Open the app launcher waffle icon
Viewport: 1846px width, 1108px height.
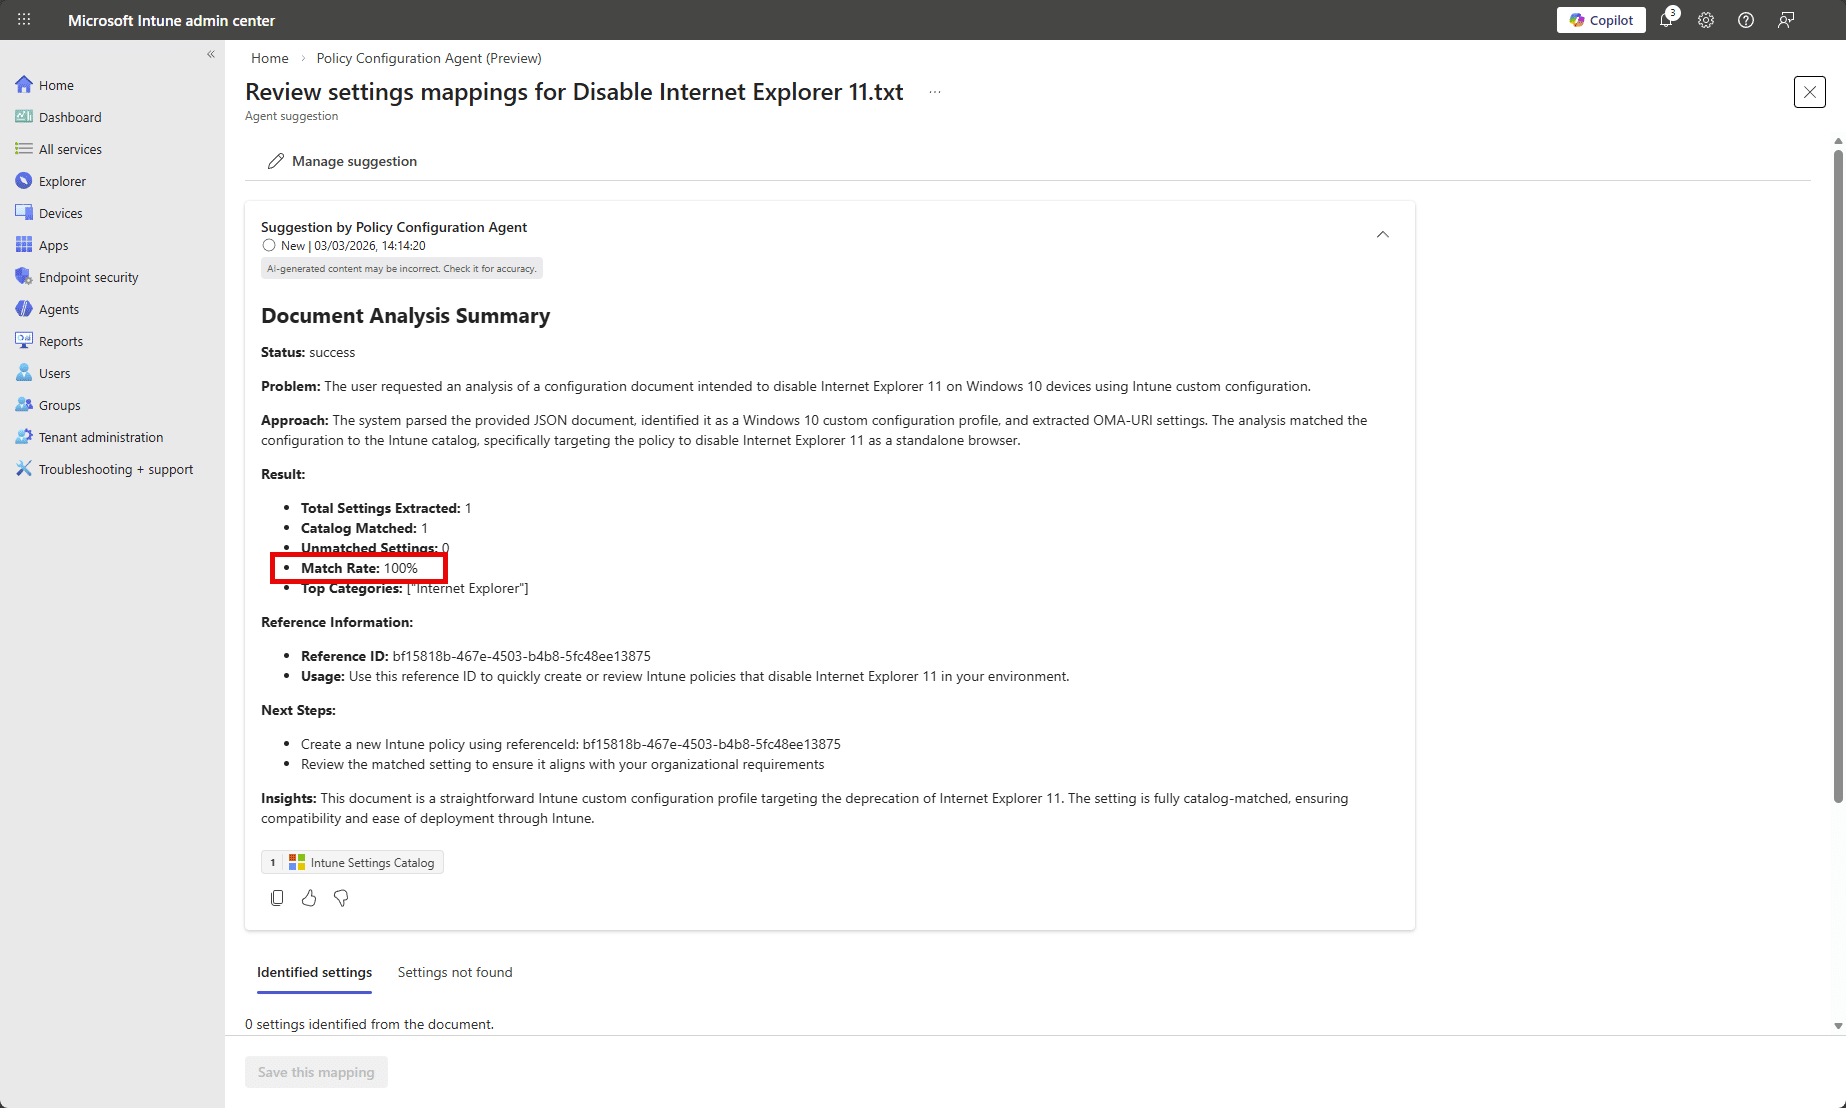pyautogui.click(x=24, y=20)
